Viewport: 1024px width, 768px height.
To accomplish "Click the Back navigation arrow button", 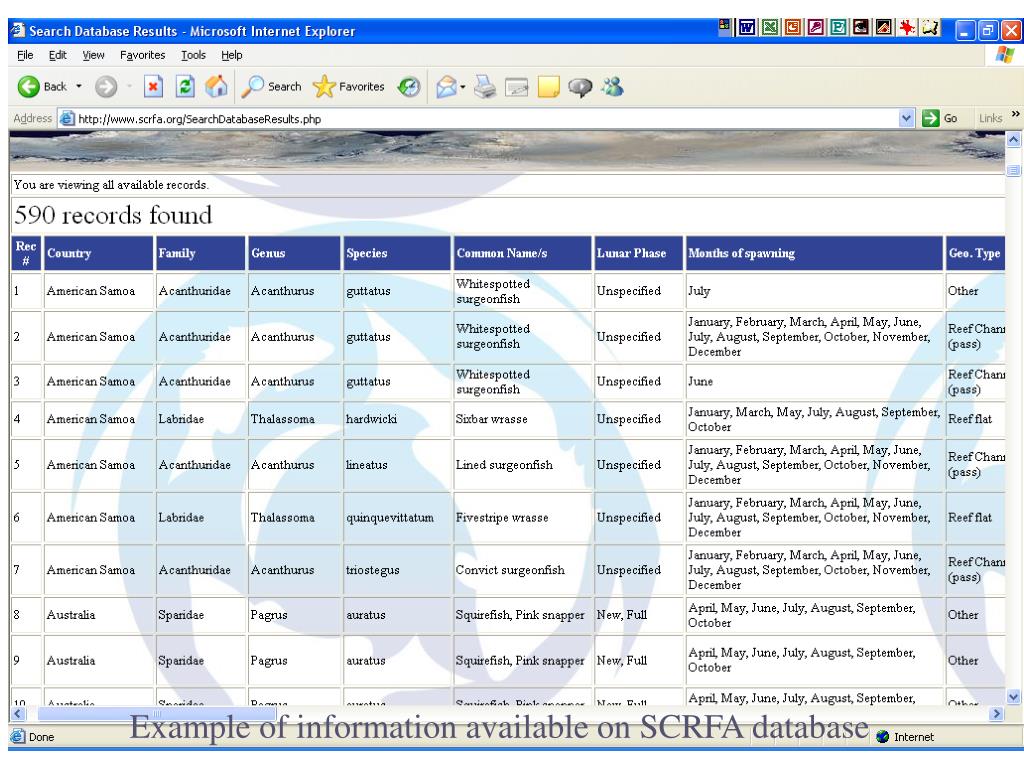I will tap(28, 86).
